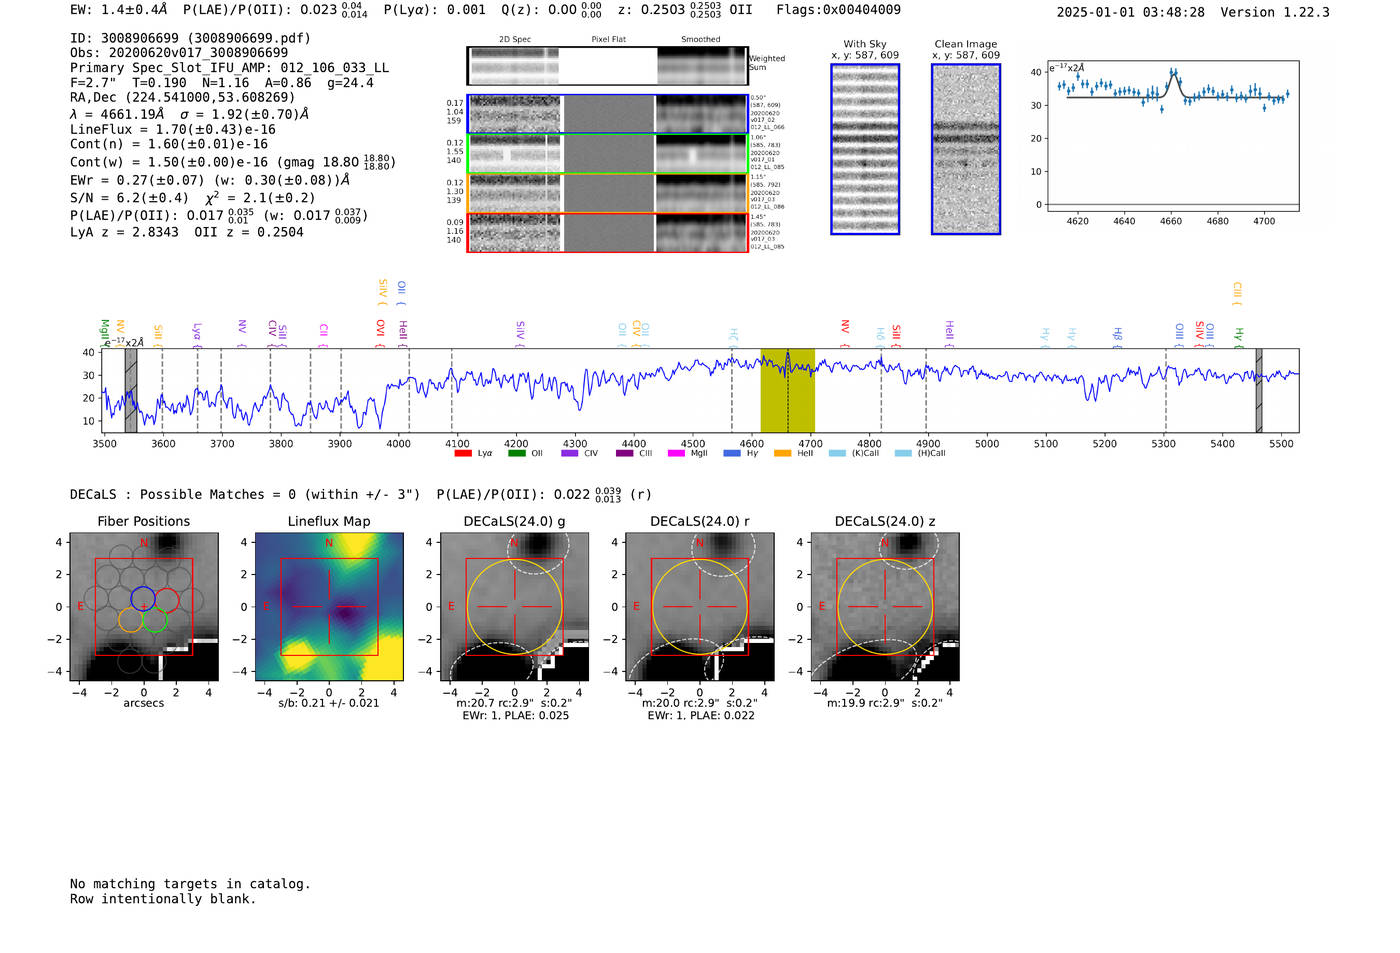Click the 'EWr: 1. PLAE: 0.022' caption
The image size is (1400, 953).
(x=700, y=715)
